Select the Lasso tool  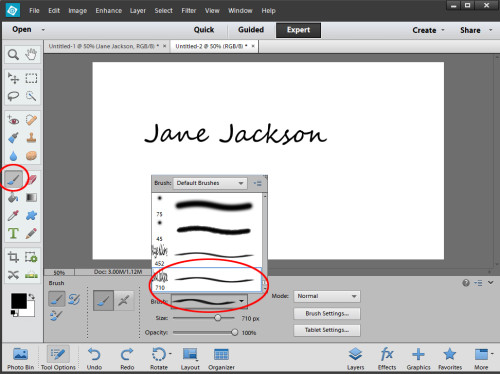(13, 96)
